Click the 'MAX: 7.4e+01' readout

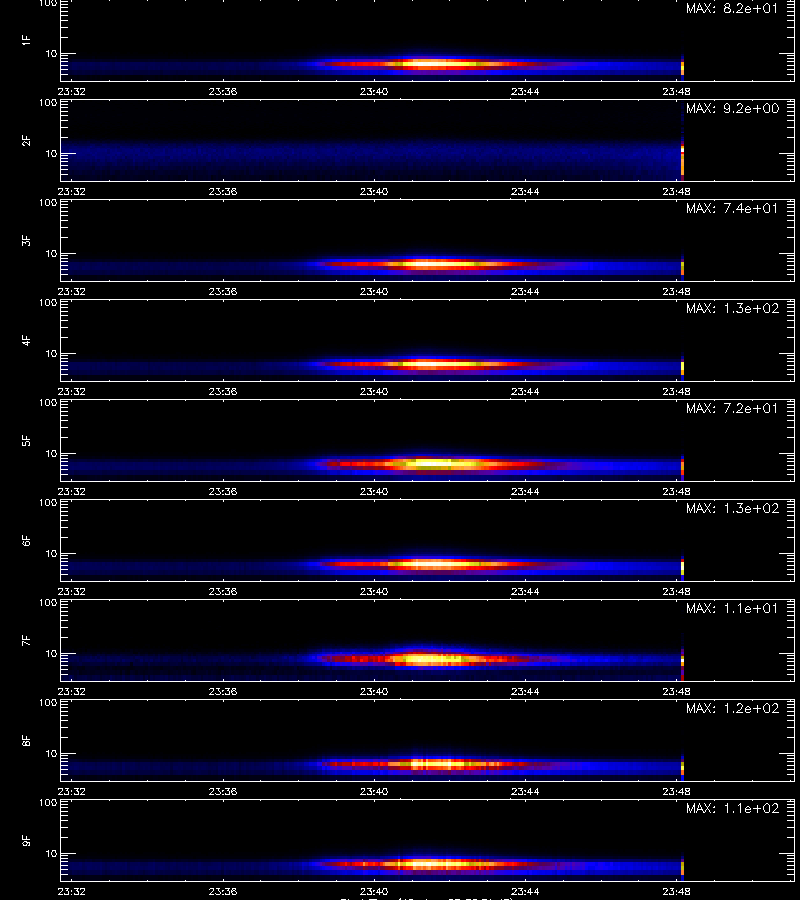732,208
